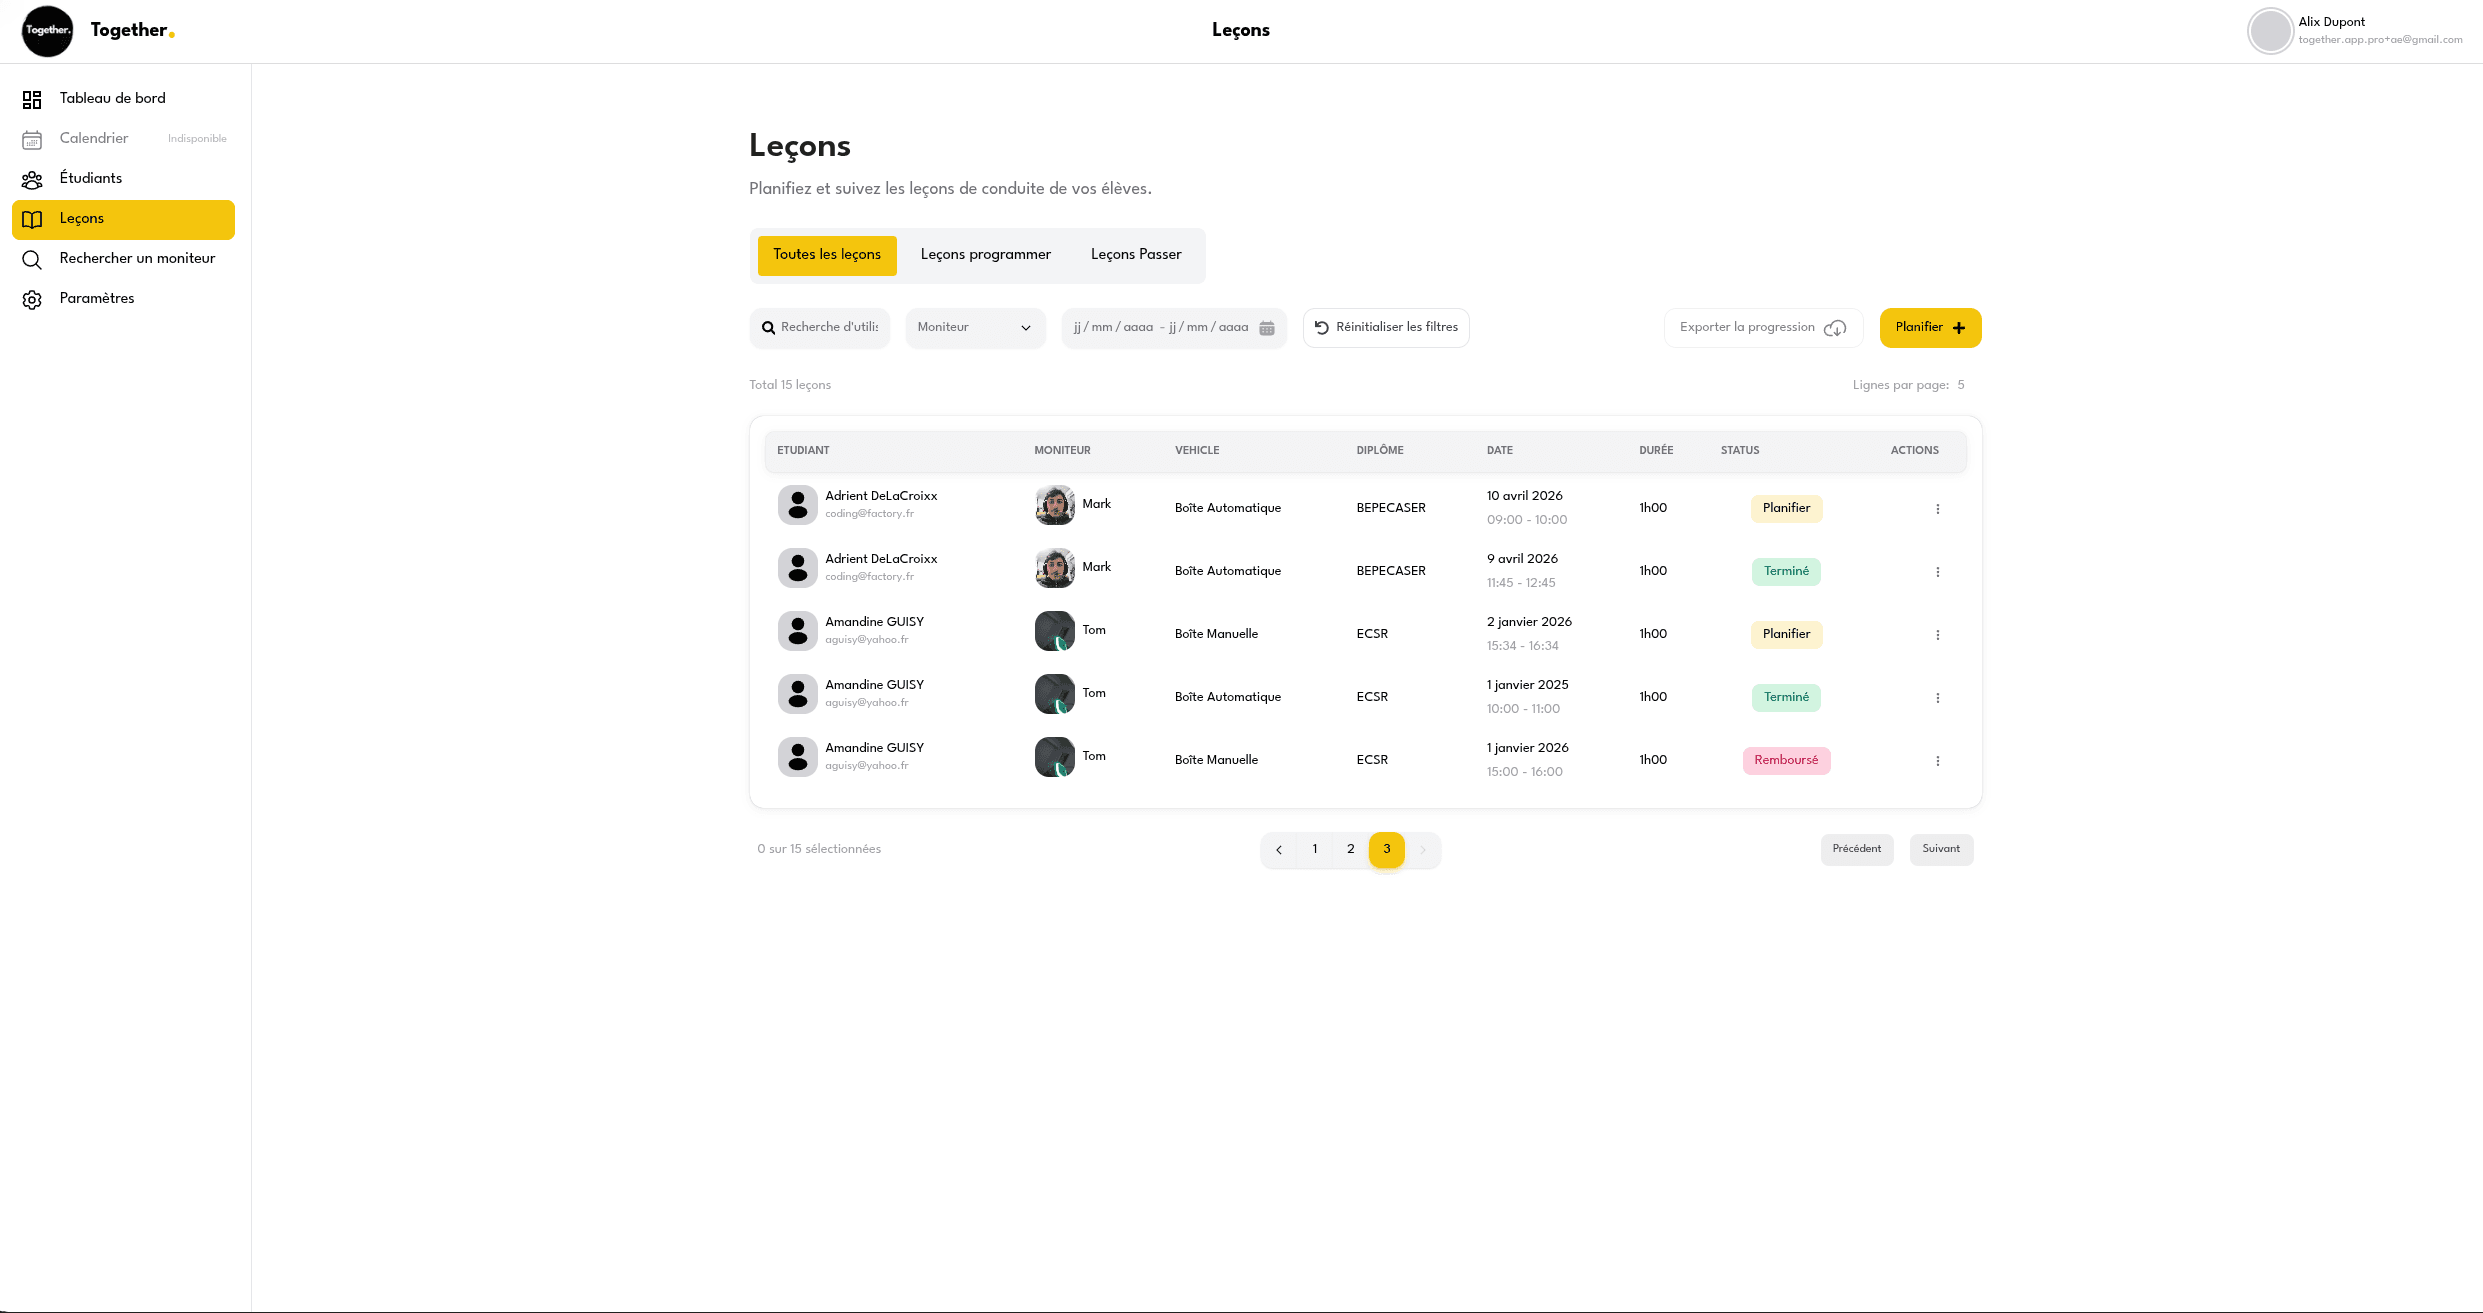2483x1313 pixels.
Task: Click Mark's avatar in the 10 avril row
Action: [1054, 505]
